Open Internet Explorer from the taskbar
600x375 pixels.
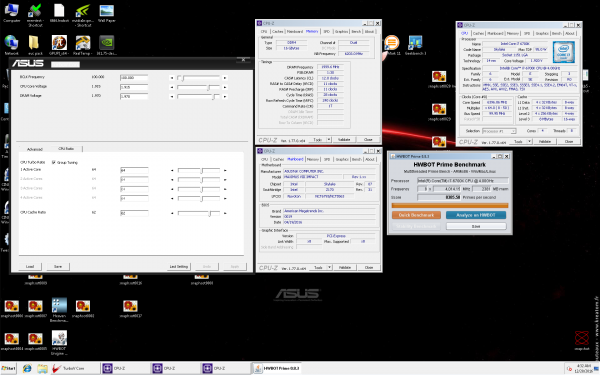(27, 368)
